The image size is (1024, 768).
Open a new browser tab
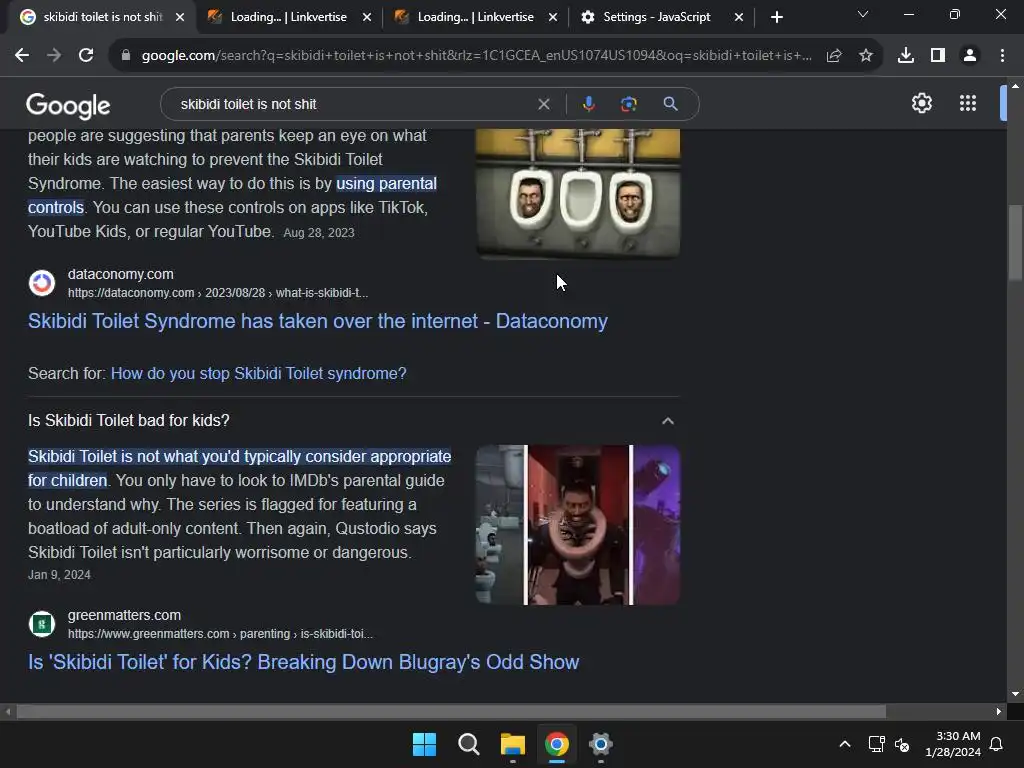776,17
